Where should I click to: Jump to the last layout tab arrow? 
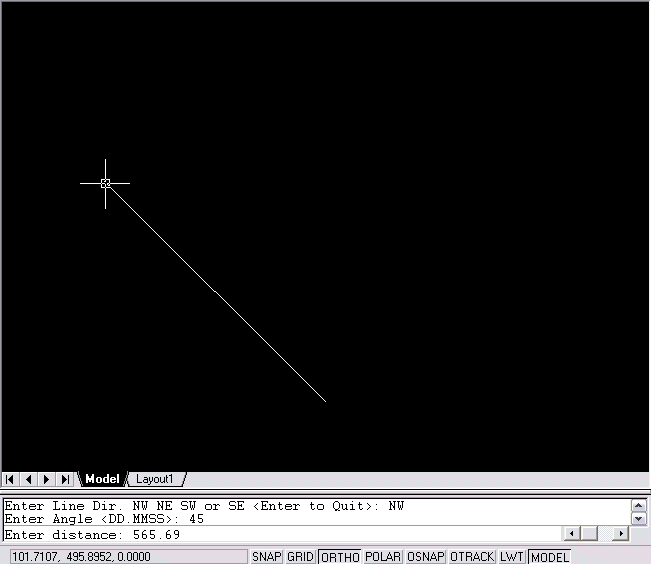point(65,480)
